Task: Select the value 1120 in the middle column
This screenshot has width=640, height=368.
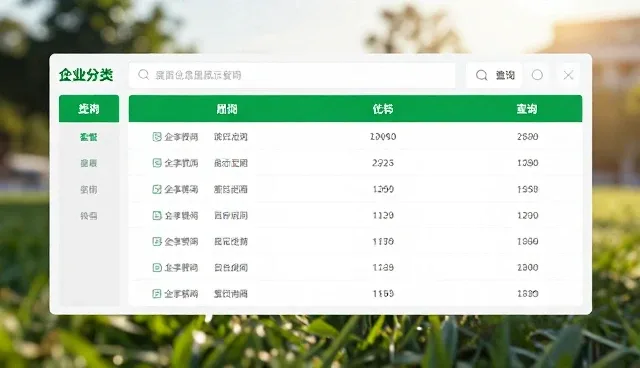Action: [x=383, y=215]
